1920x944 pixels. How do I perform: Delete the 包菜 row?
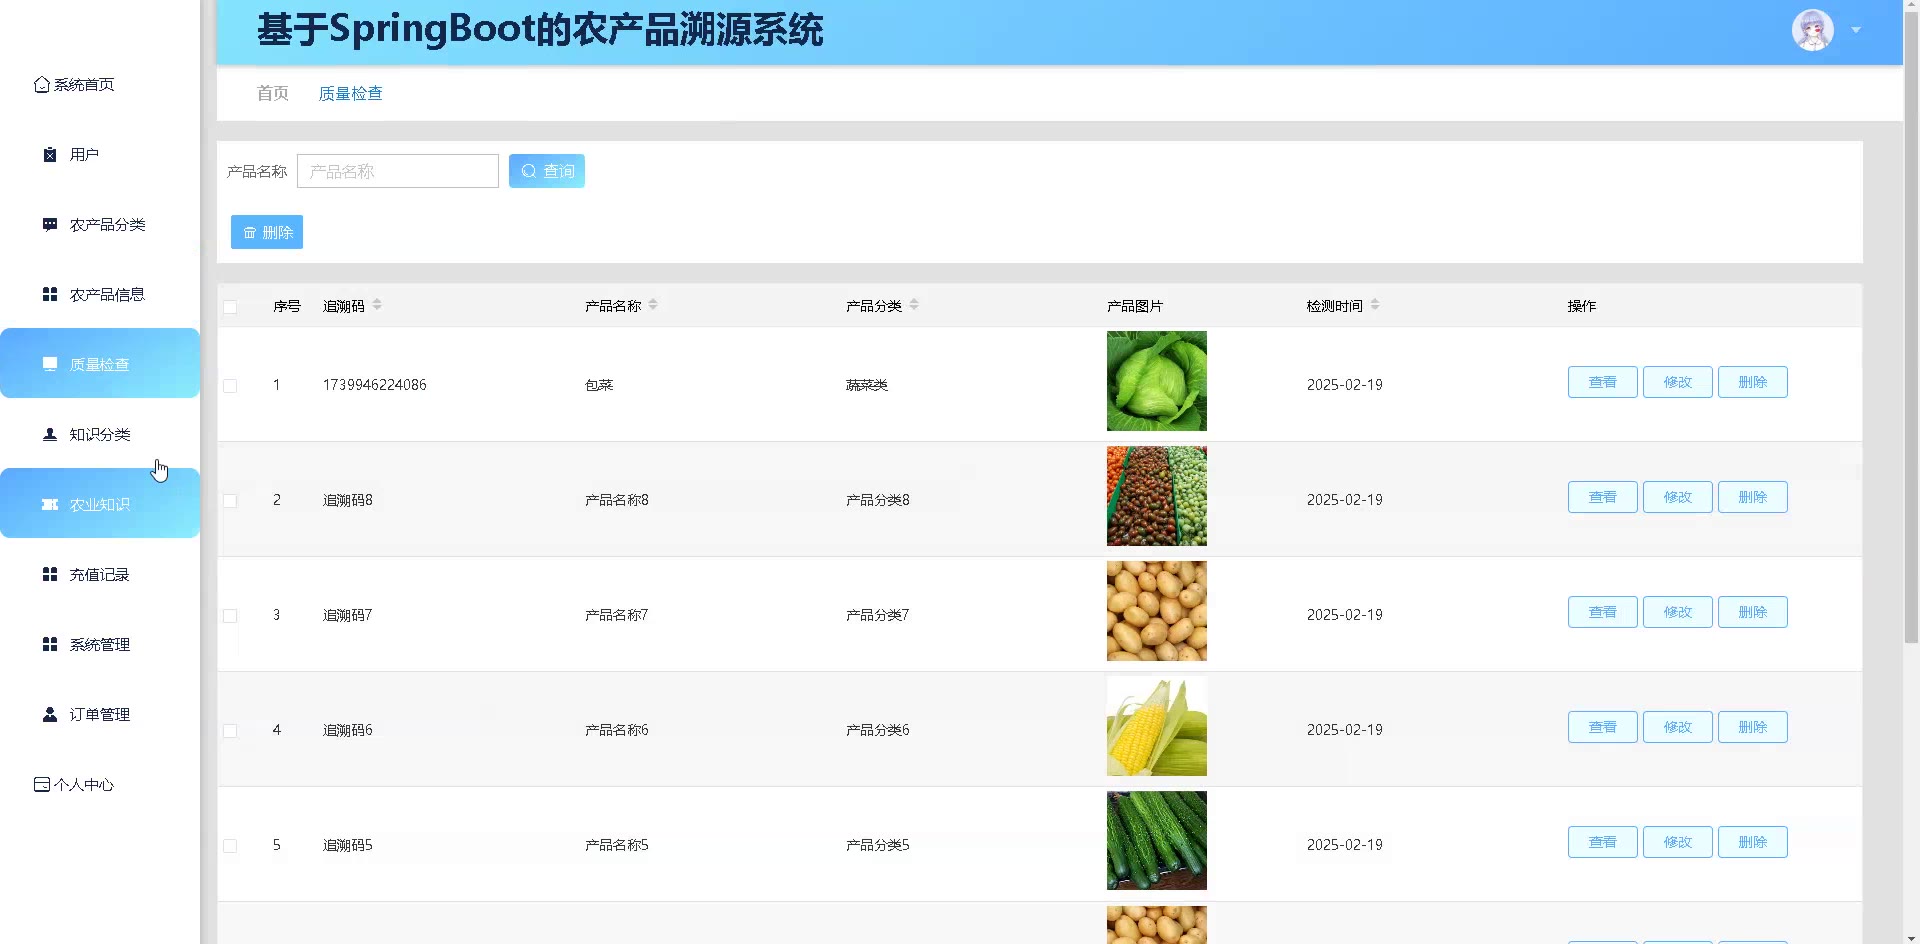coord(1752,382)
